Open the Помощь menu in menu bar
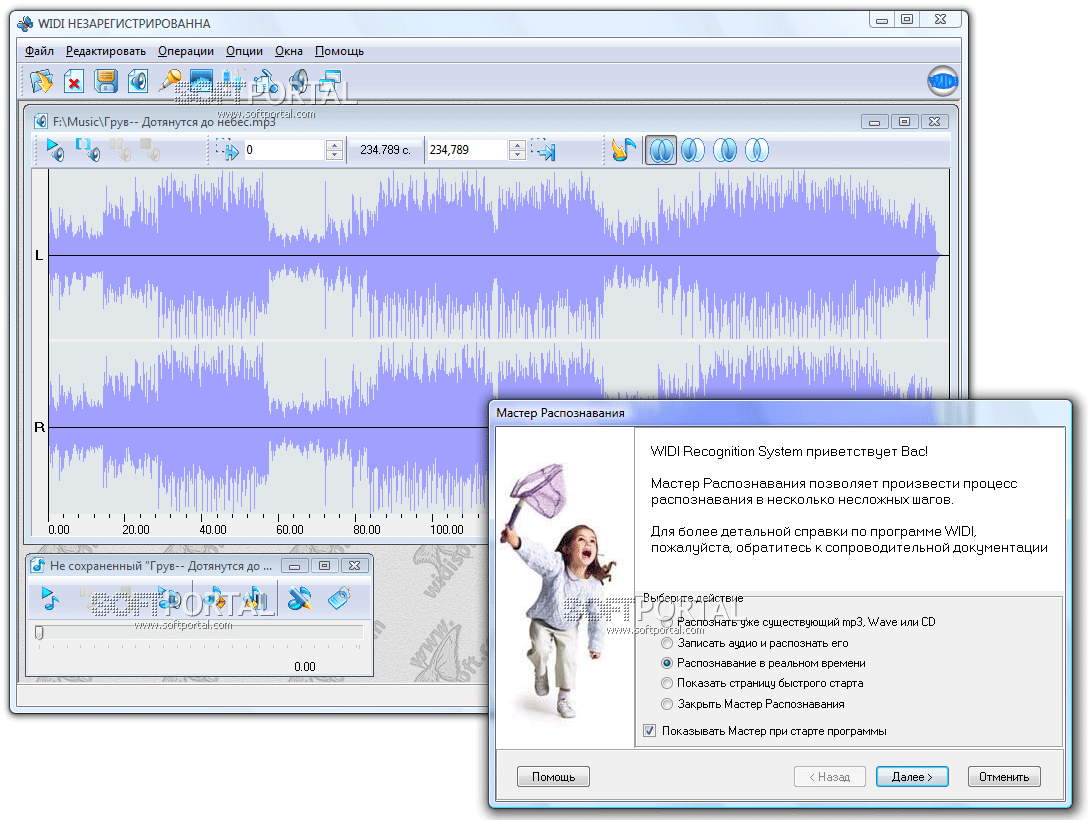This screenshot has width=1088, height=820. (x=339, y=51)
